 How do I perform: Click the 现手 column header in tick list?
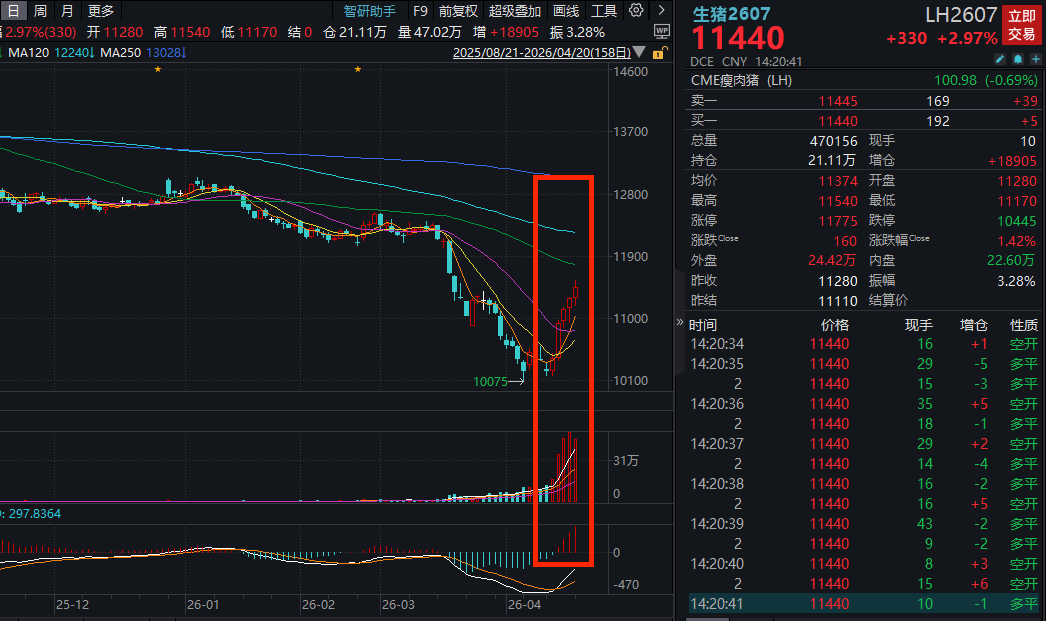(x=918, y=326)
